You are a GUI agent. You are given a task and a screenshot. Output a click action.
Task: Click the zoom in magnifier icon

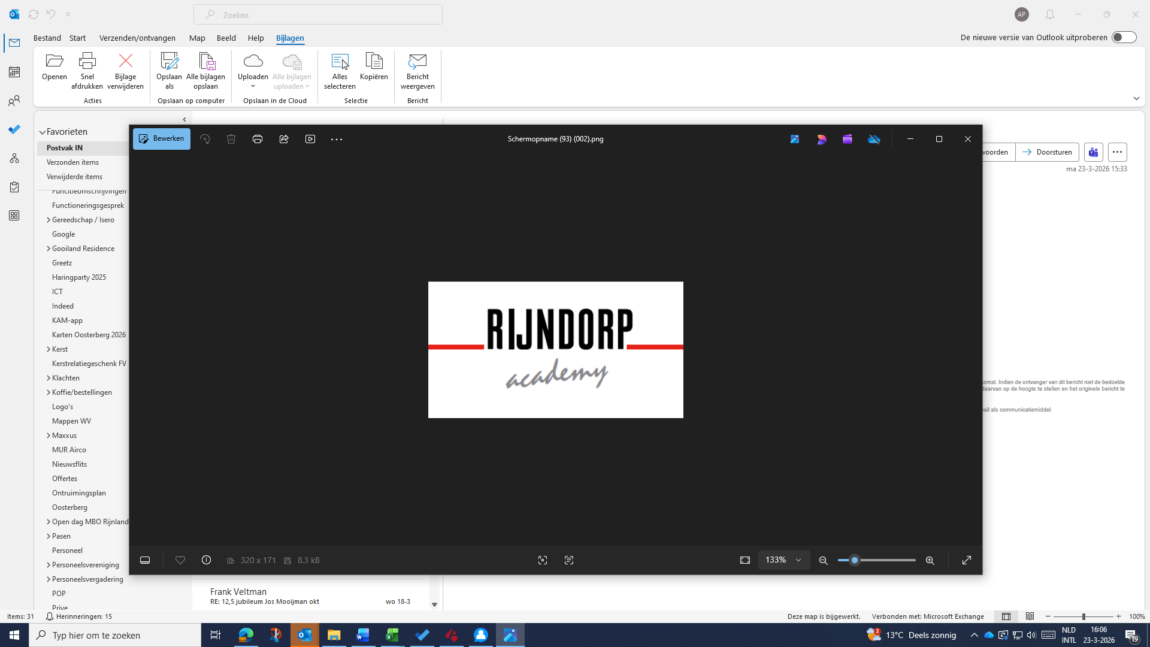pos(930,560)
